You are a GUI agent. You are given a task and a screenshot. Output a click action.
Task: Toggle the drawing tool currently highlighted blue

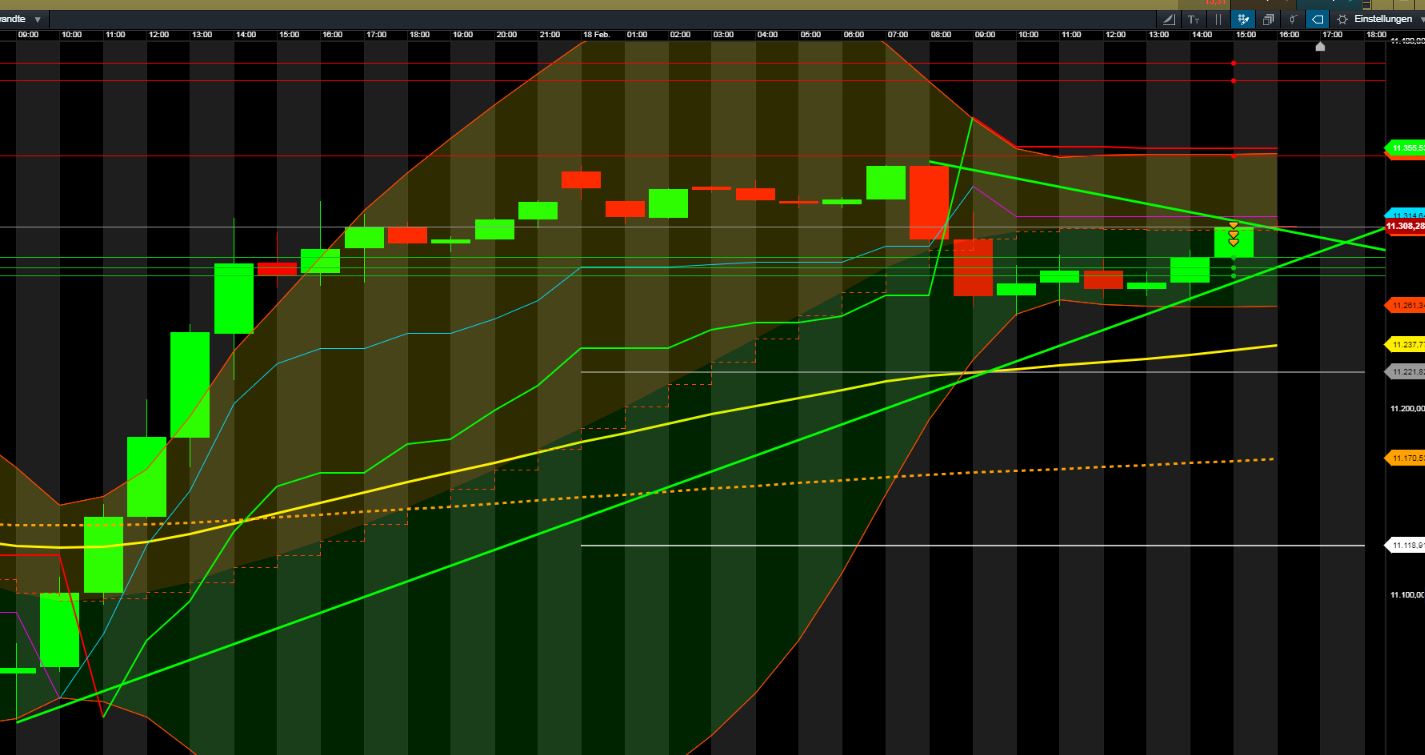[1242, 18]
